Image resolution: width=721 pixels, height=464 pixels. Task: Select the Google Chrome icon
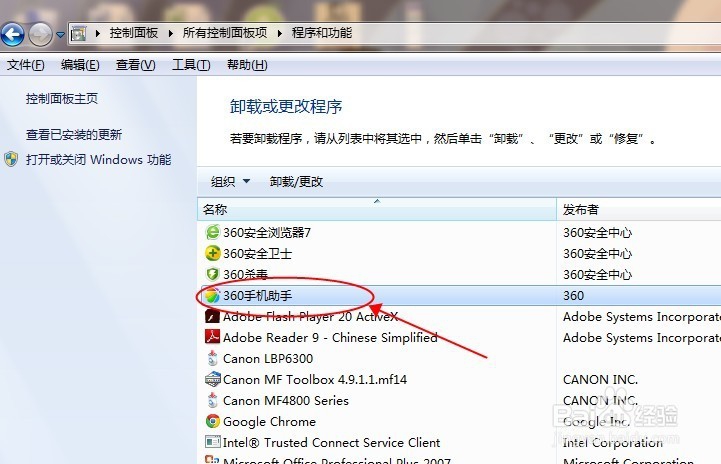[212, 421]
